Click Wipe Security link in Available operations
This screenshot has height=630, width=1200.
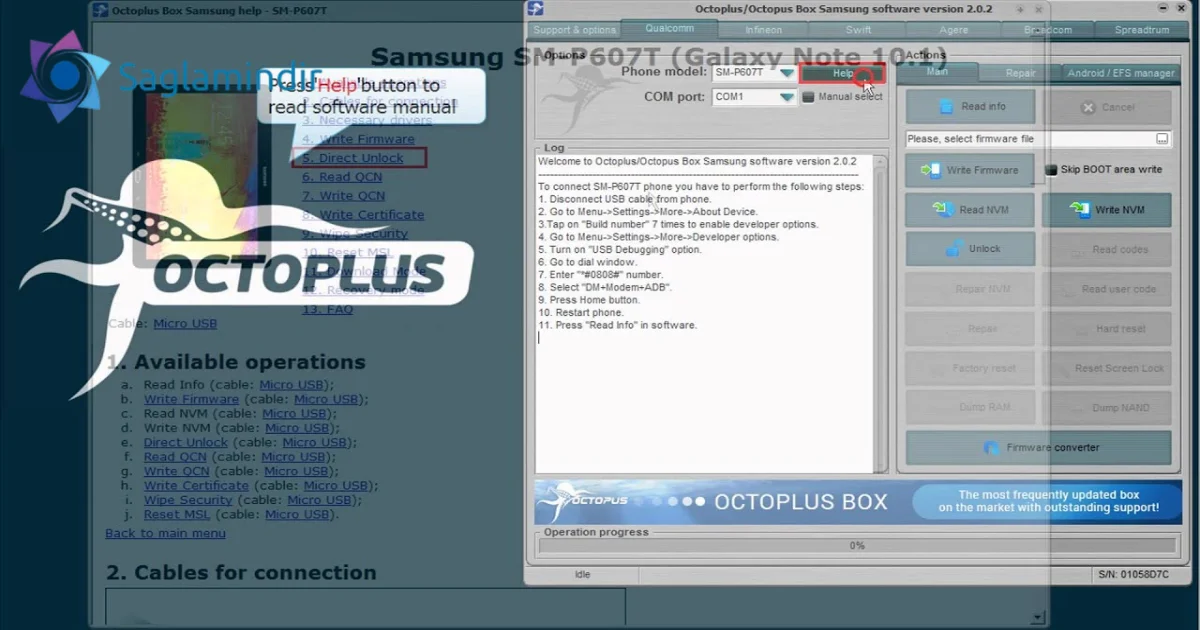[187, 500]
